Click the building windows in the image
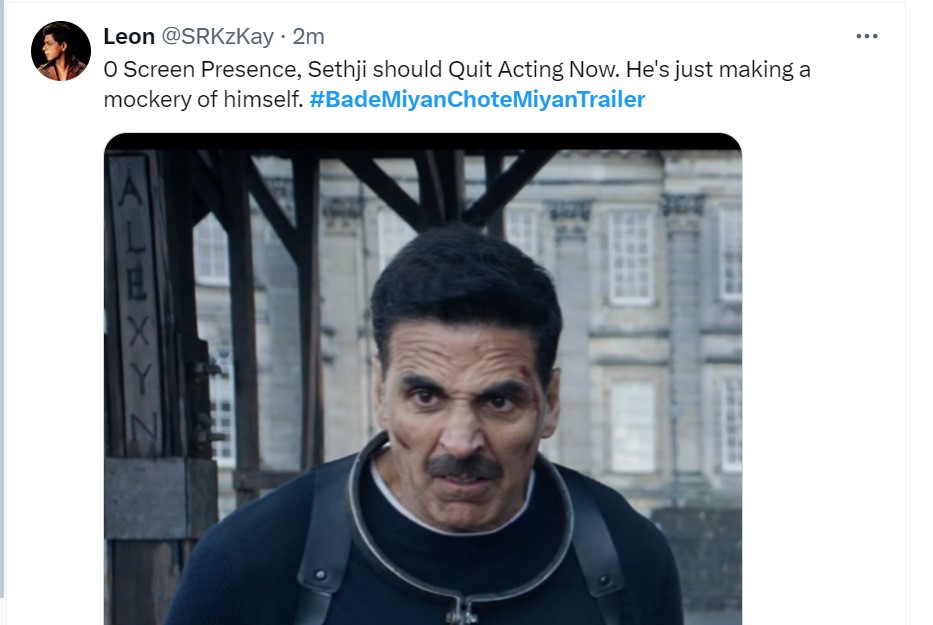The width and height of the screenshot is (933, 625). pos(631,255)
